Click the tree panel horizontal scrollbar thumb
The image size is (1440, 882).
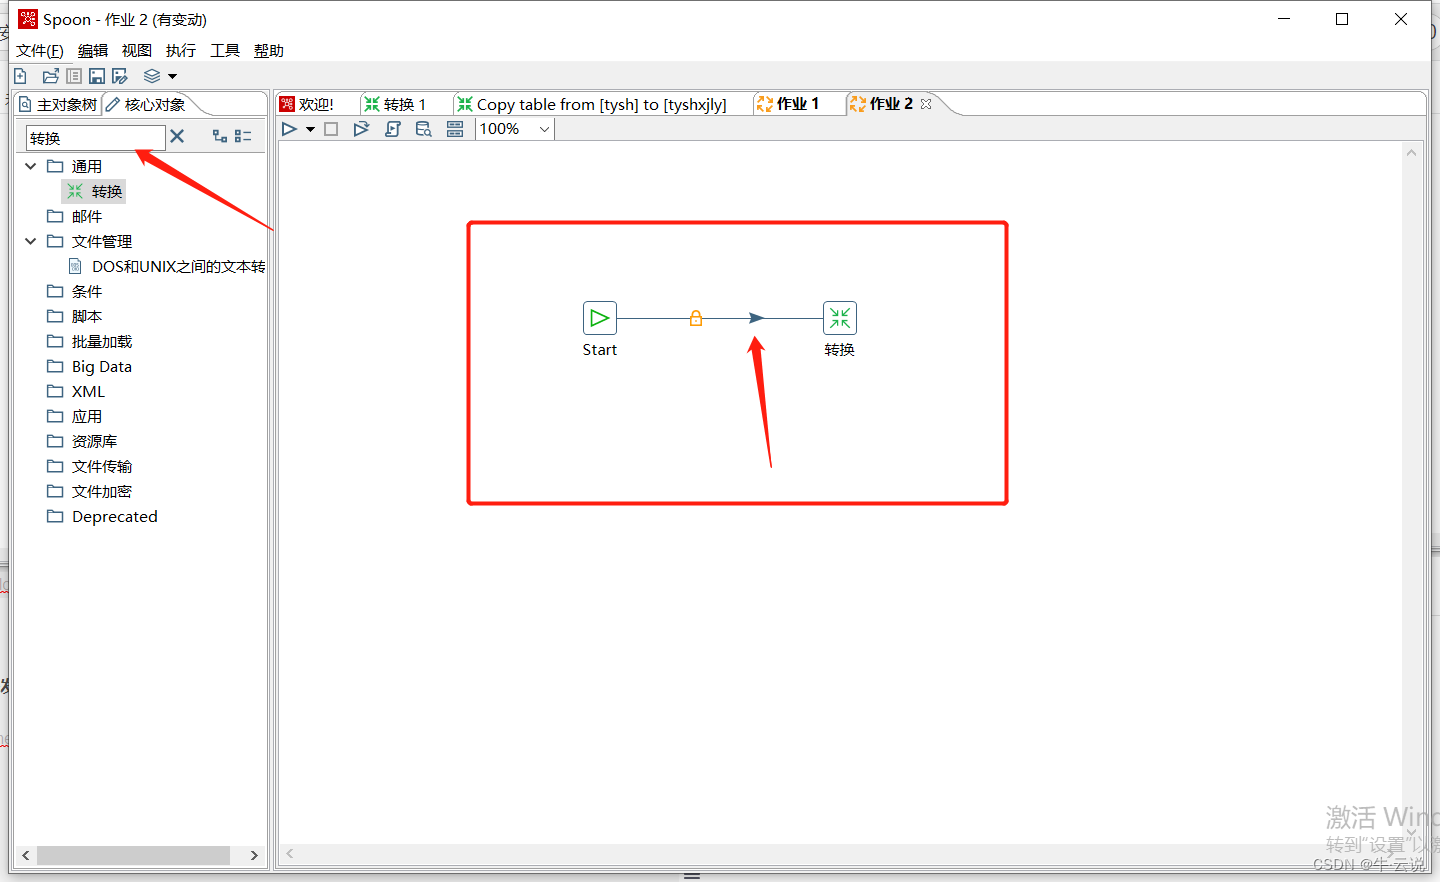click(x=134, y=856)
